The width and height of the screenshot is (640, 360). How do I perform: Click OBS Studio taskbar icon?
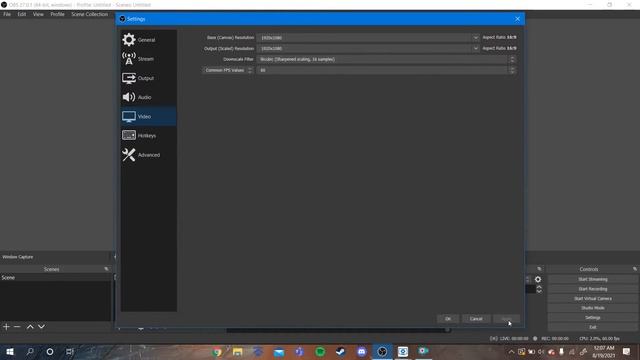point(382,351)
